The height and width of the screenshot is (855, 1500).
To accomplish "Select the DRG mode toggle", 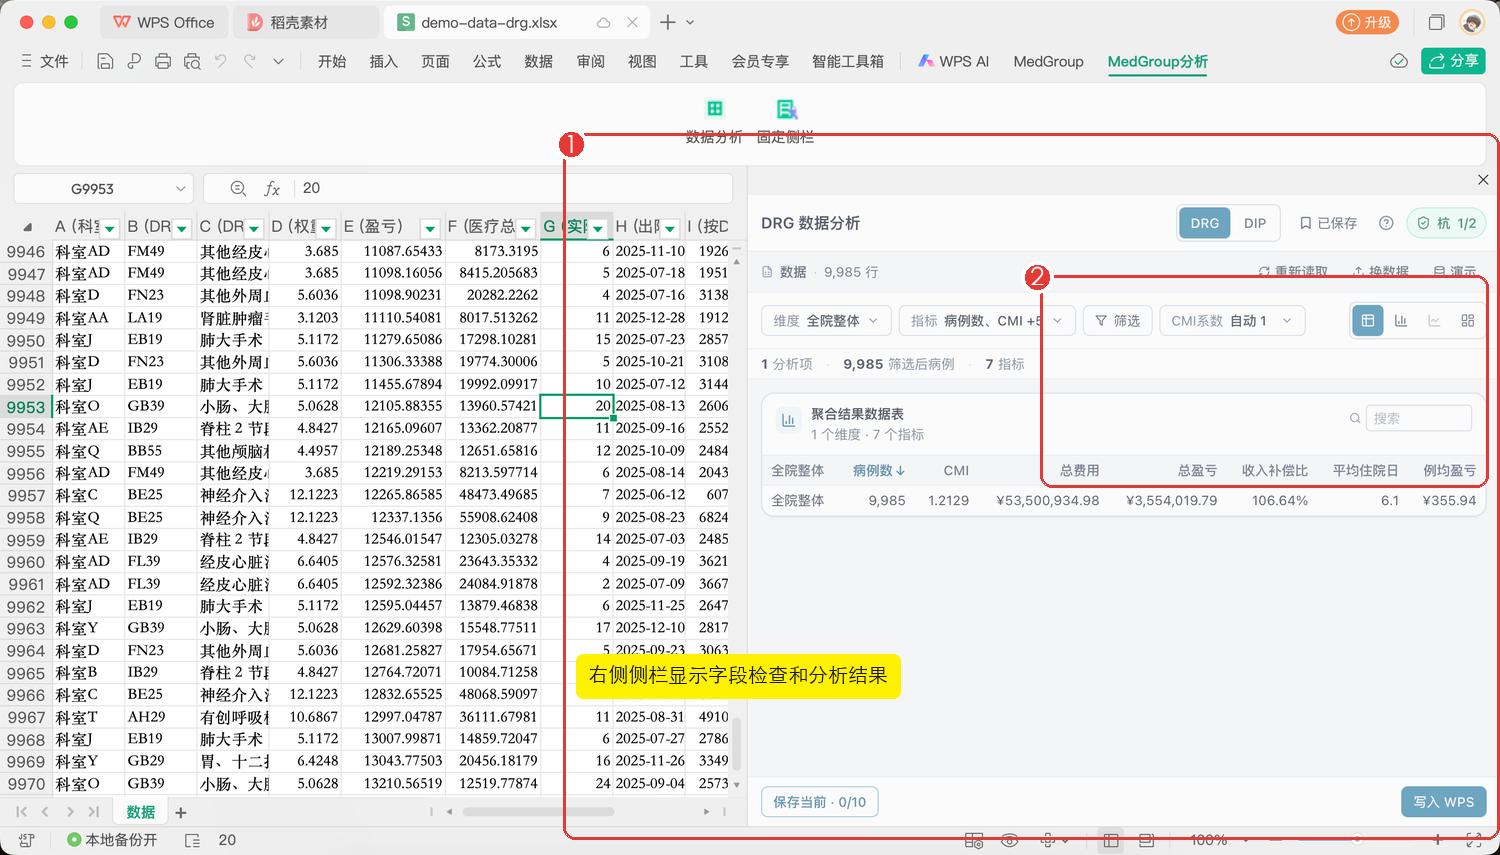I will tap(1205, 223).
